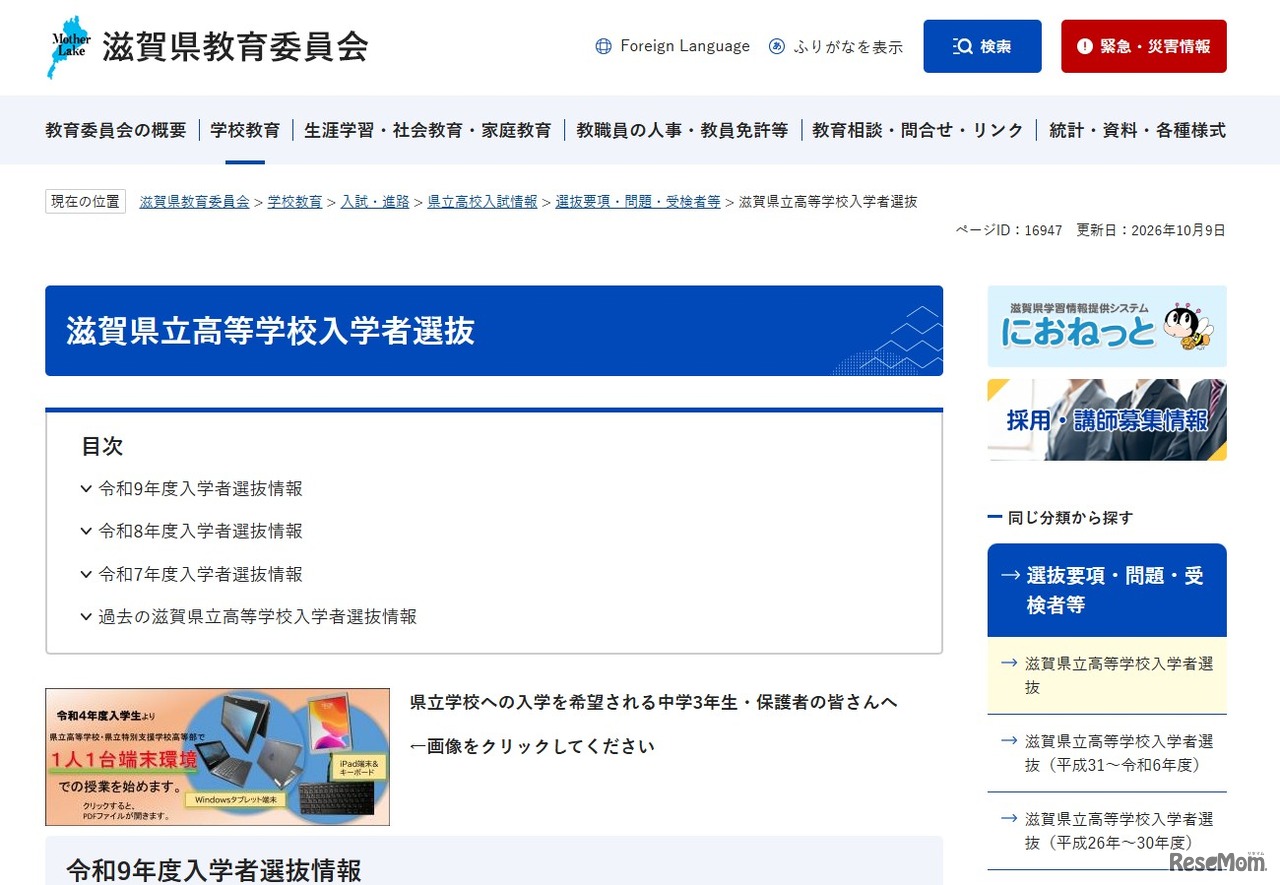This screenshot has width=1280, height=885.
Task: Click the globe icon beside Foreign Language
Action: (603, 46)
